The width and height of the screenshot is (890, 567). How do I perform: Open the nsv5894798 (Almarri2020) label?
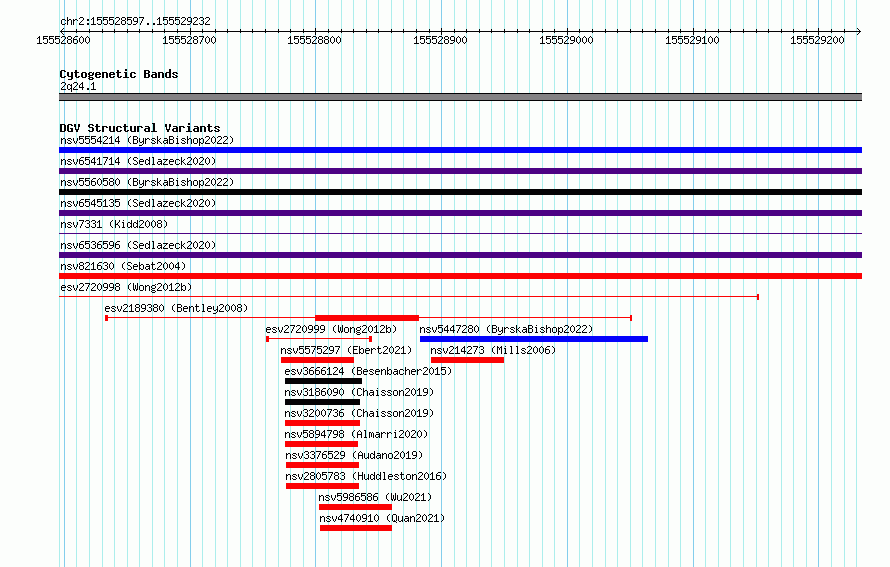coord(356,434)
